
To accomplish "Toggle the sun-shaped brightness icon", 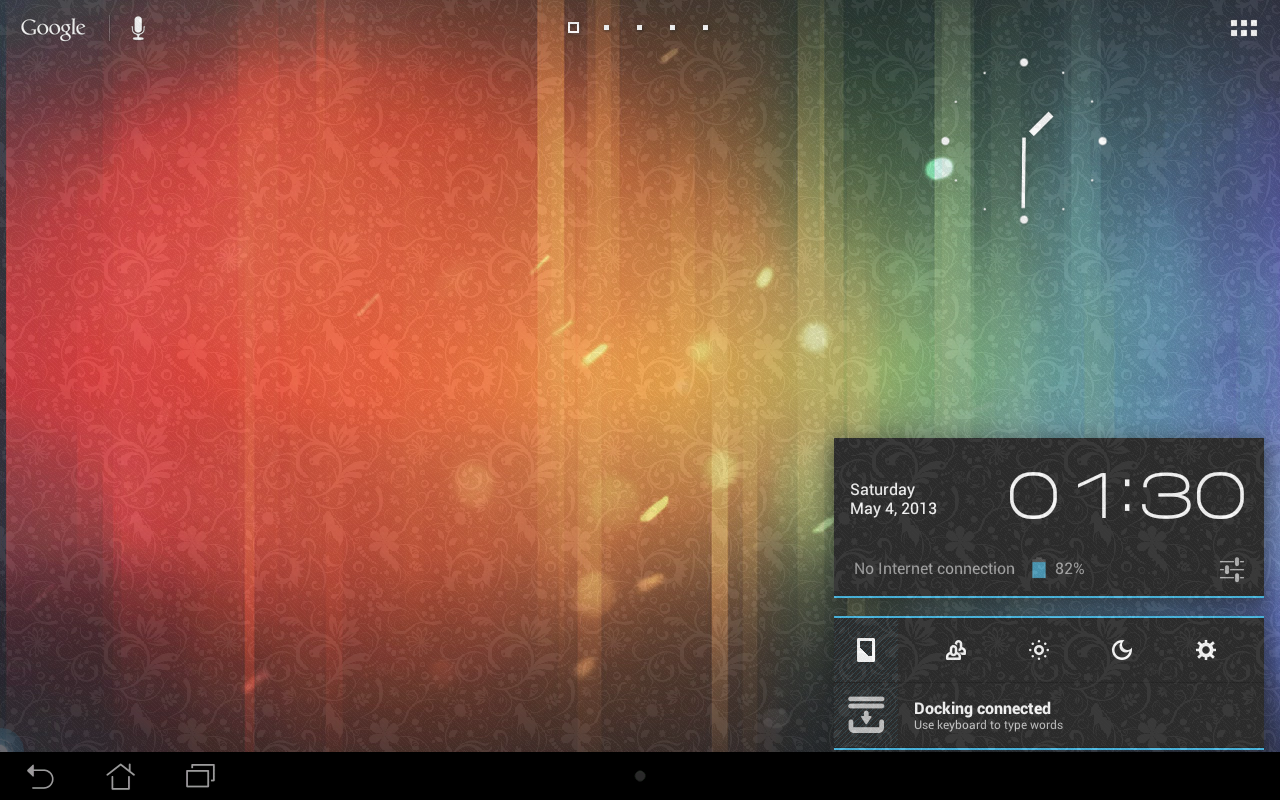I will [x=1039, y=650].
